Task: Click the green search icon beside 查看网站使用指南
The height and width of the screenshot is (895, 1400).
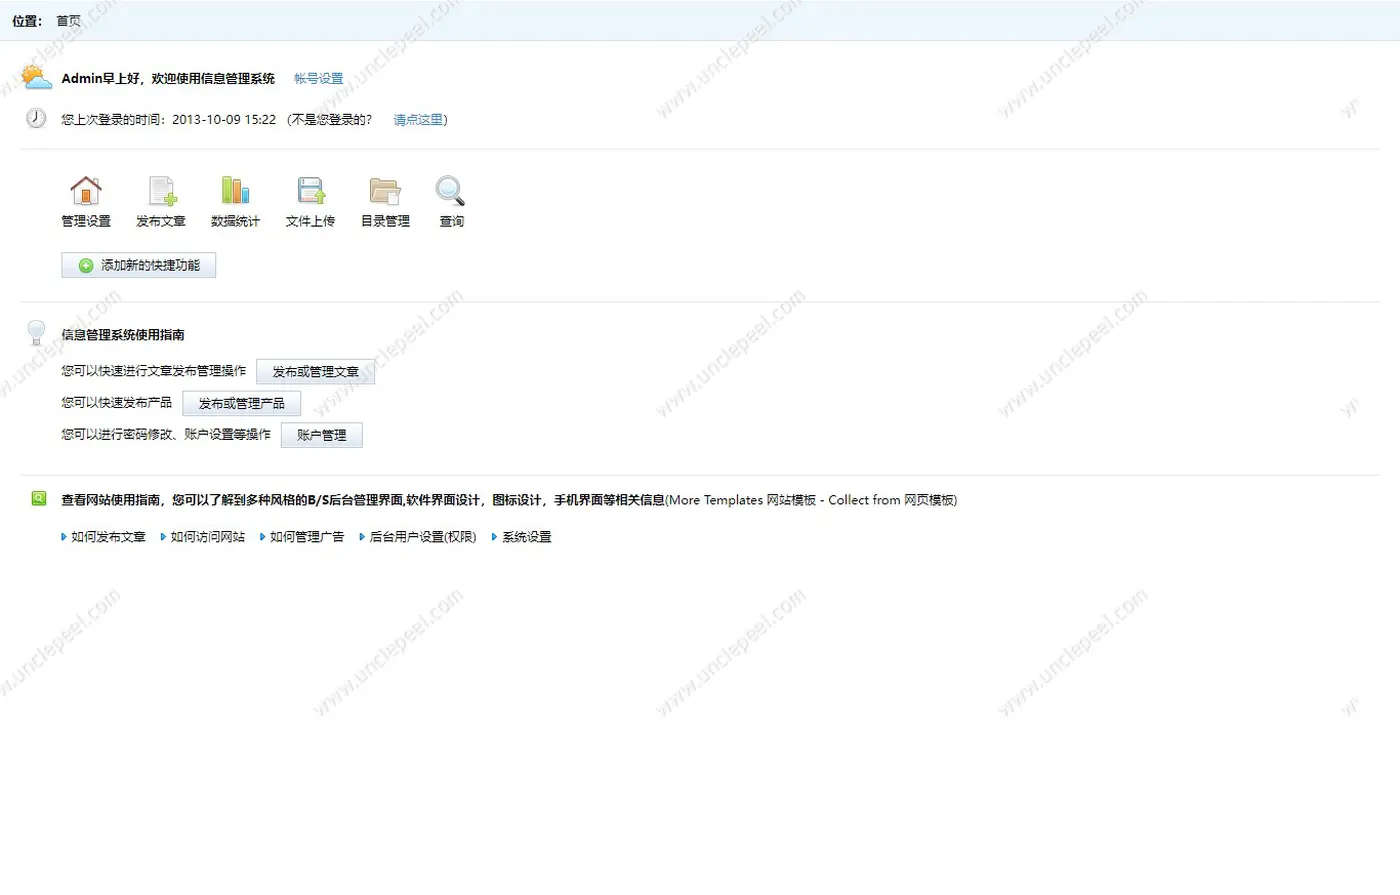Action: [39, 498]
